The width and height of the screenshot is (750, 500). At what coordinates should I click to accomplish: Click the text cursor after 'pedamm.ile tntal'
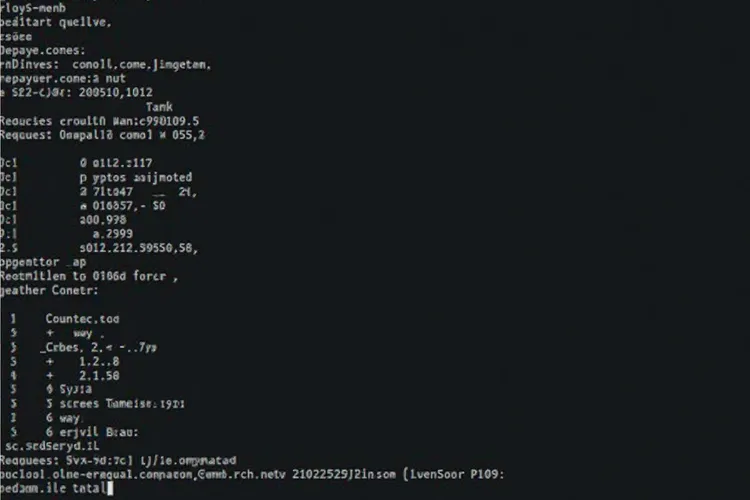110,488
